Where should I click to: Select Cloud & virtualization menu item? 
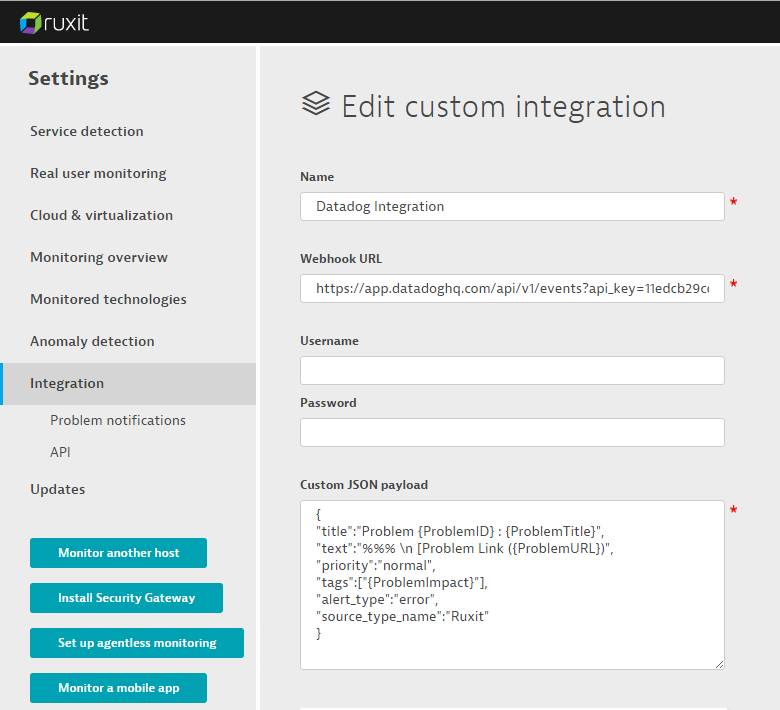[x=101, y=215]
